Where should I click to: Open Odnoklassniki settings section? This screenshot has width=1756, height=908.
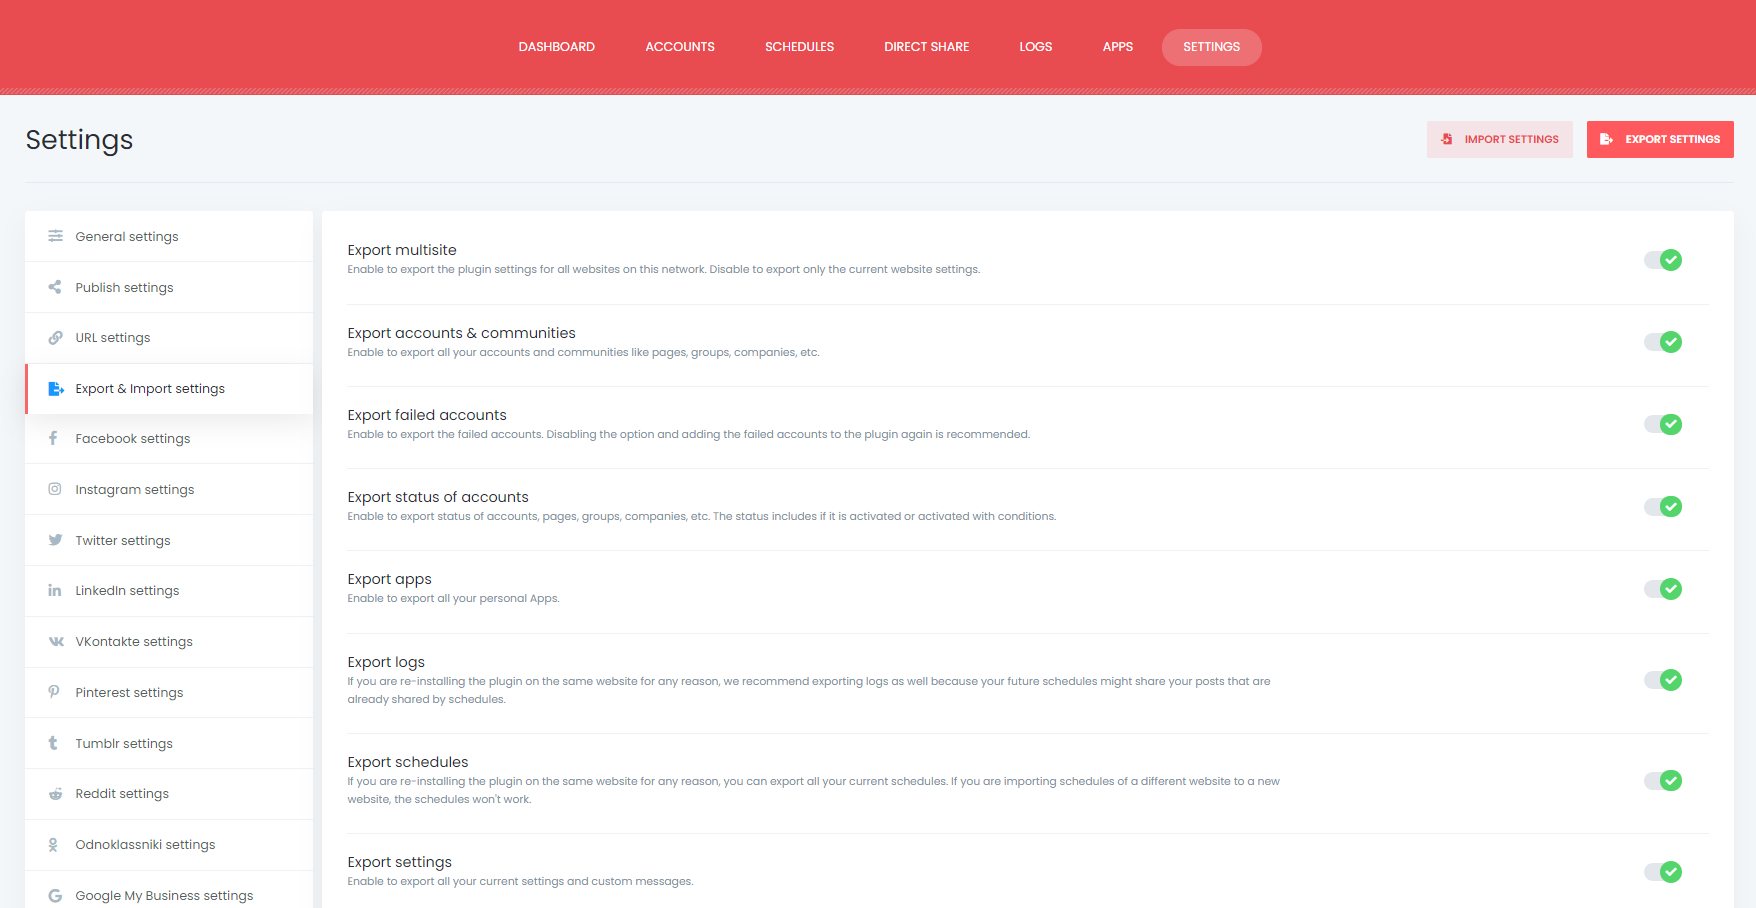(169, 845)
